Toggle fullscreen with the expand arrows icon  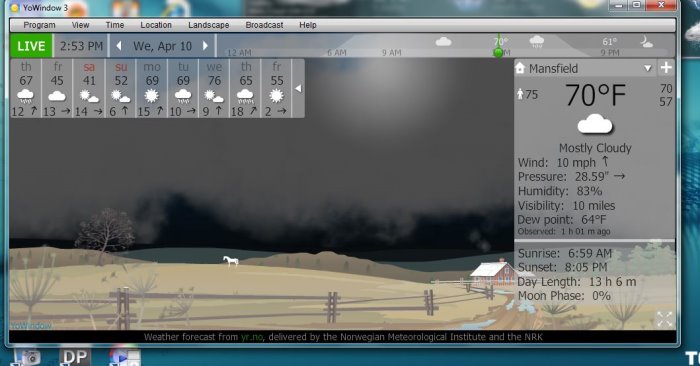pos(665,319)
